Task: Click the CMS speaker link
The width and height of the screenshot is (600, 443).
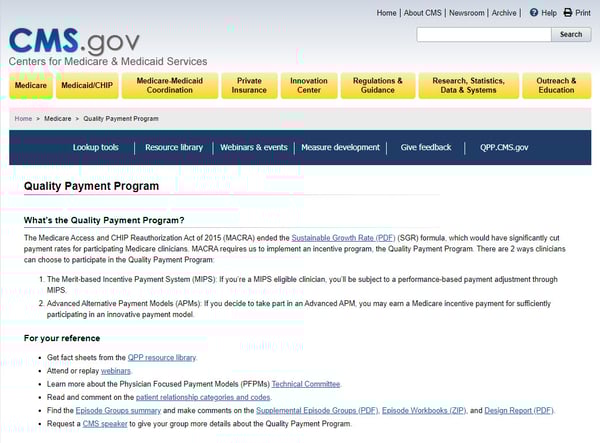Action: tap(105, 423)
